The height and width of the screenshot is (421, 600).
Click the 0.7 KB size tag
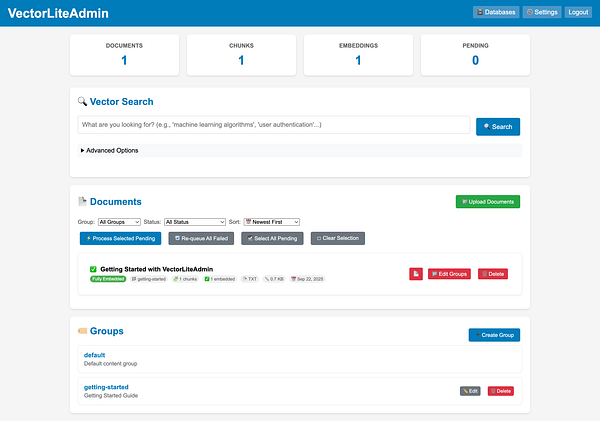(x=274, y=279)
